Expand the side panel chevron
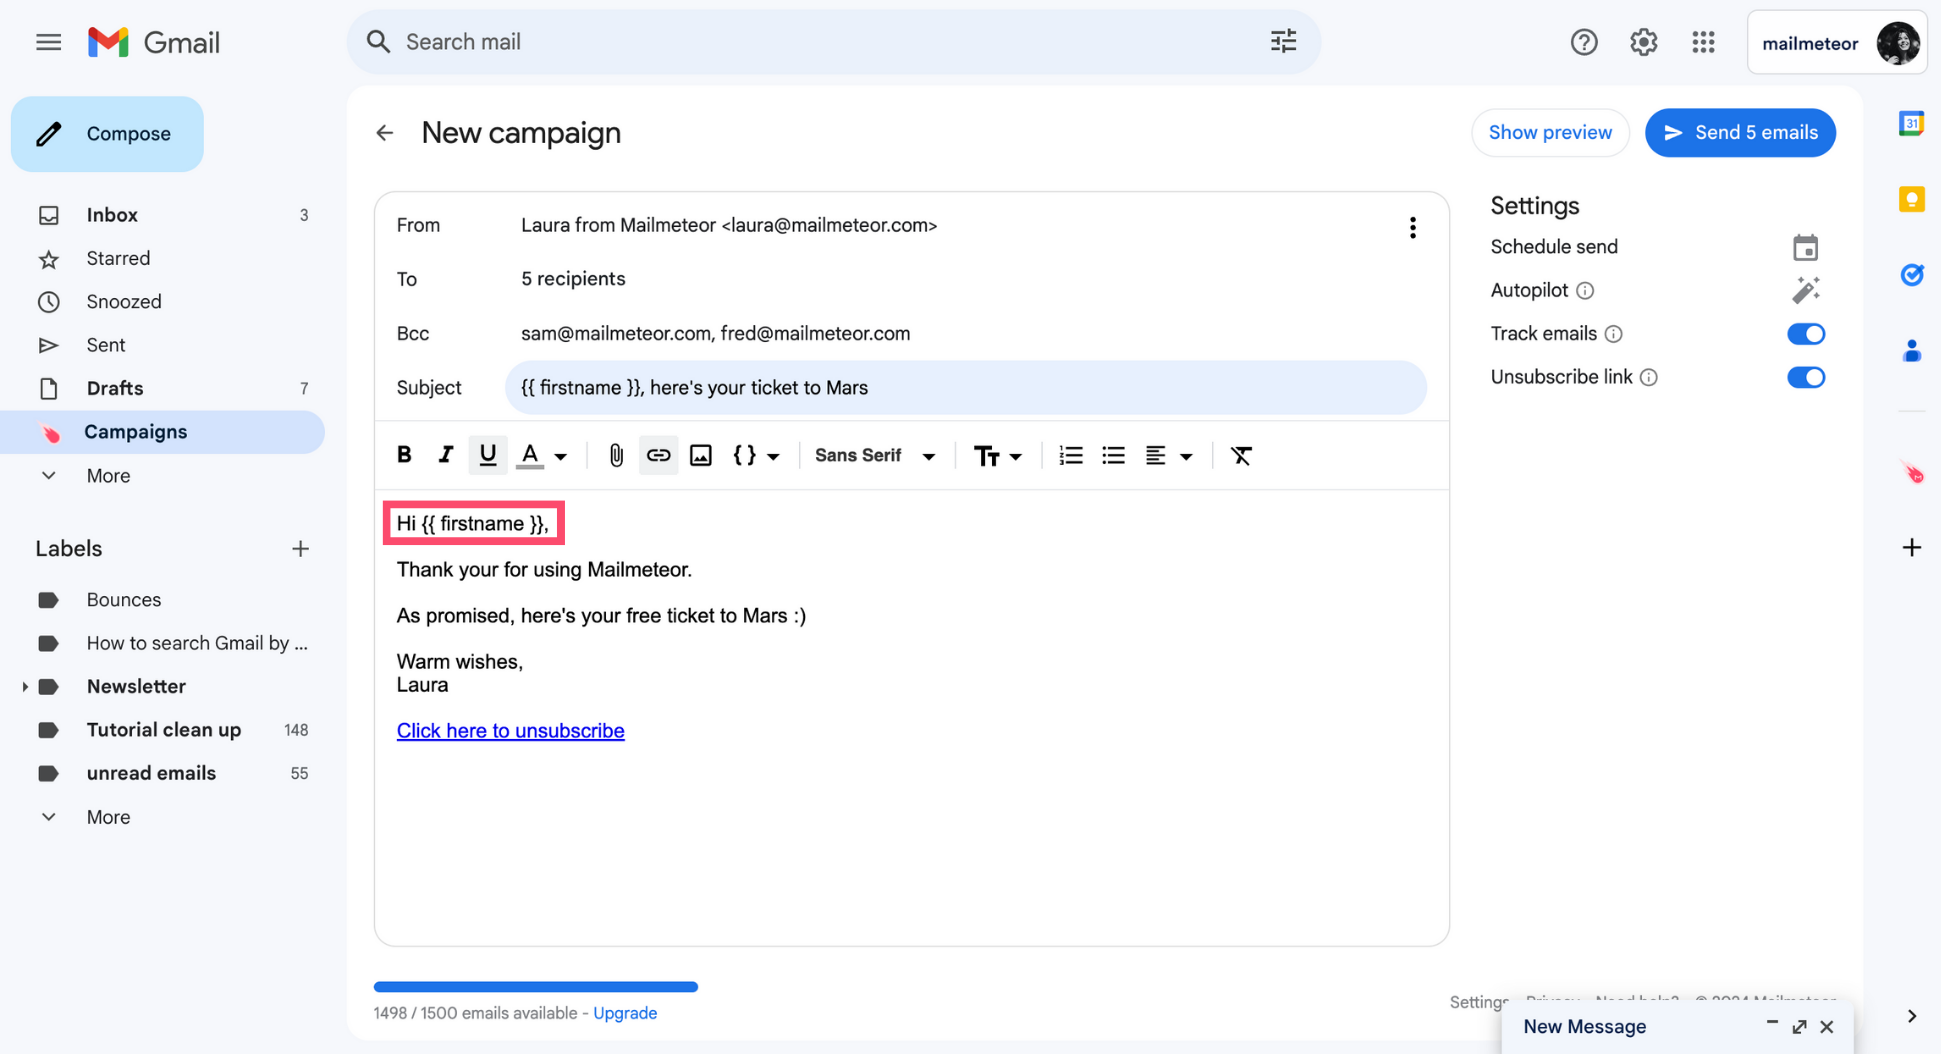 [1911, 1016]
